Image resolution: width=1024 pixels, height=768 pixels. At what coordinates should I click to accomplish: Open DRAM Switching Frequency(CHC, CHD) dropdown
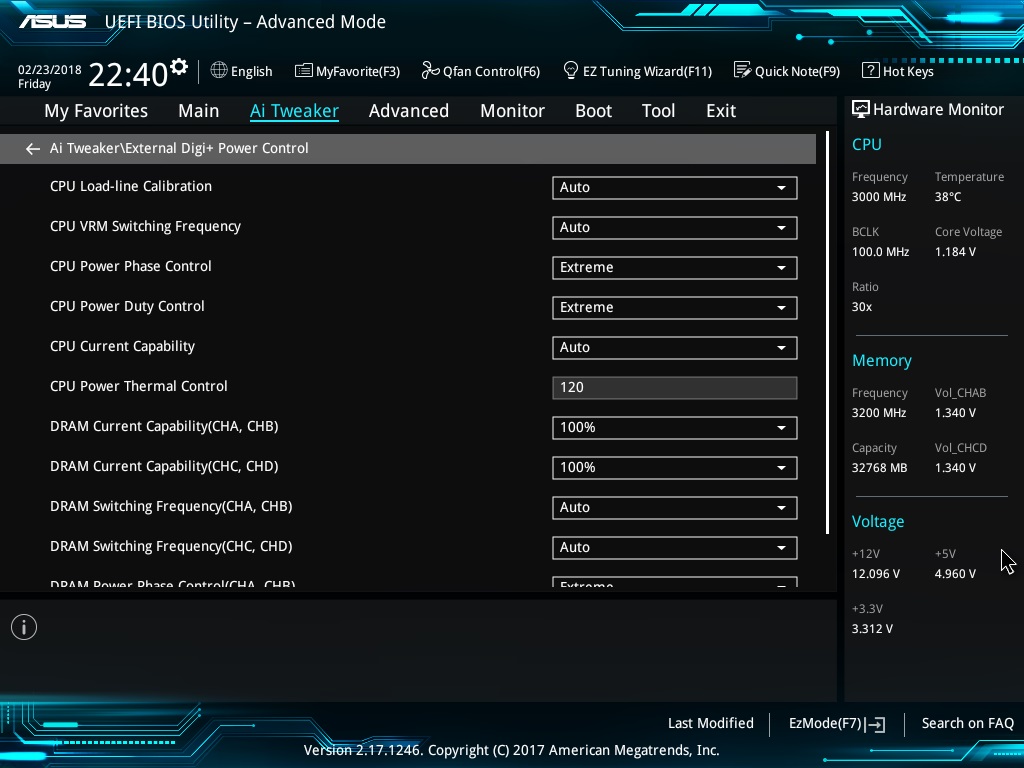(675, 547)
